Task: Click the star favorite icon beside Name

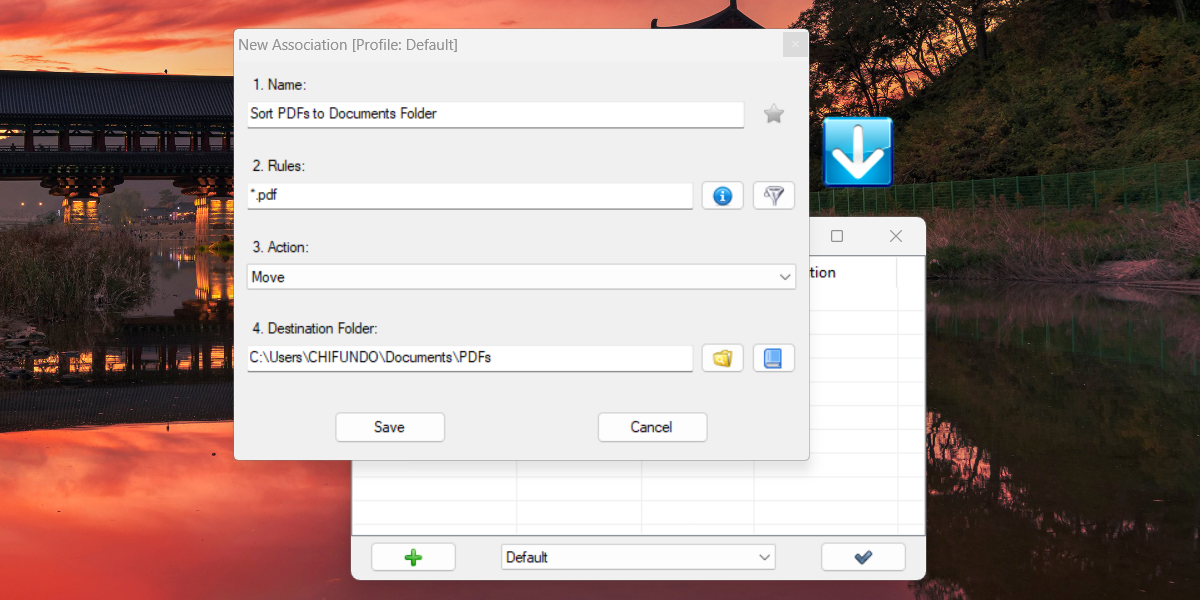Action: pyautogui.click(x=773, y=114)
